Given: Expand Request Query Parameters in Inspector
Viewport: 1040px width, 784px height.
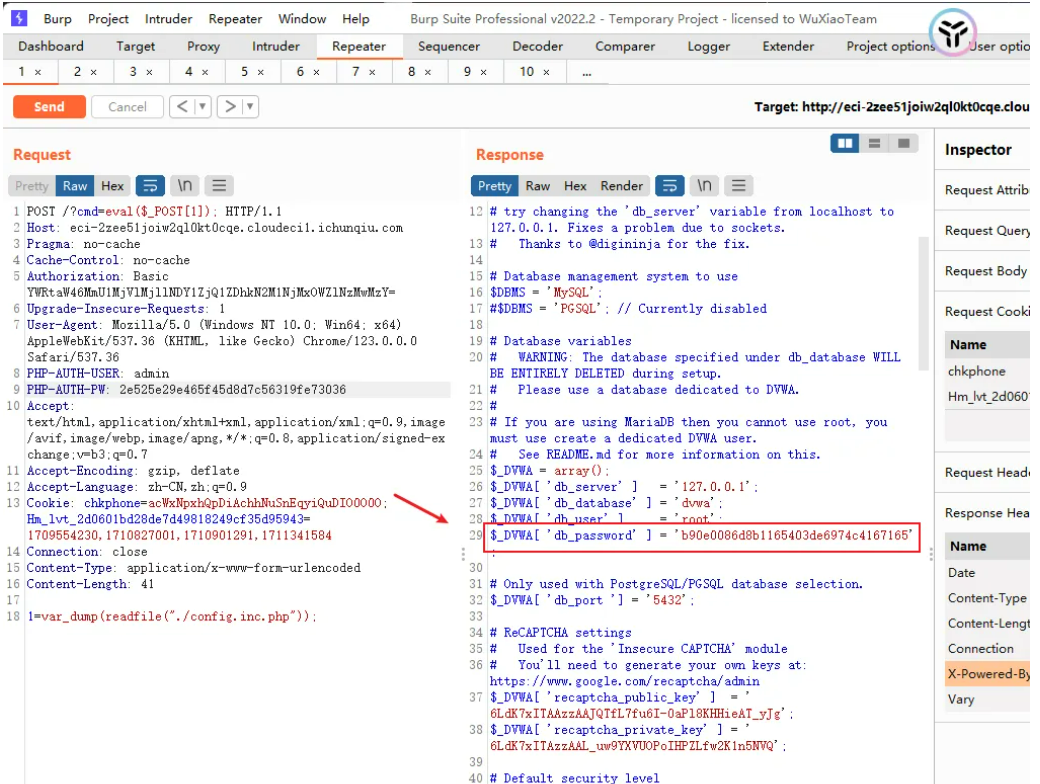Looking at the screenshot, I should pyautogui.click(x=986, y=231).
